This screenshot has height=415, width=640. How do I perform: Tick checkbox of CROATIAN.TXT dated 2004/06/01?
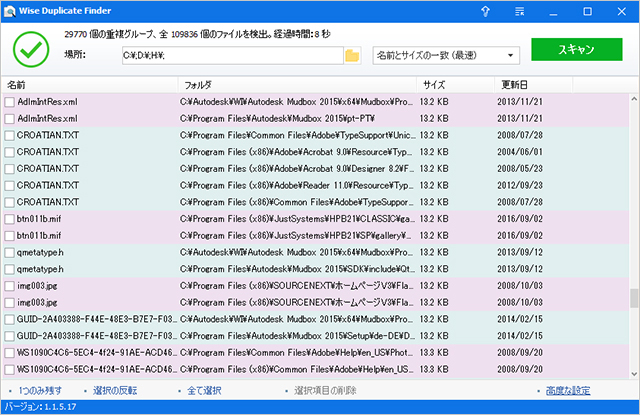[9, 152]
